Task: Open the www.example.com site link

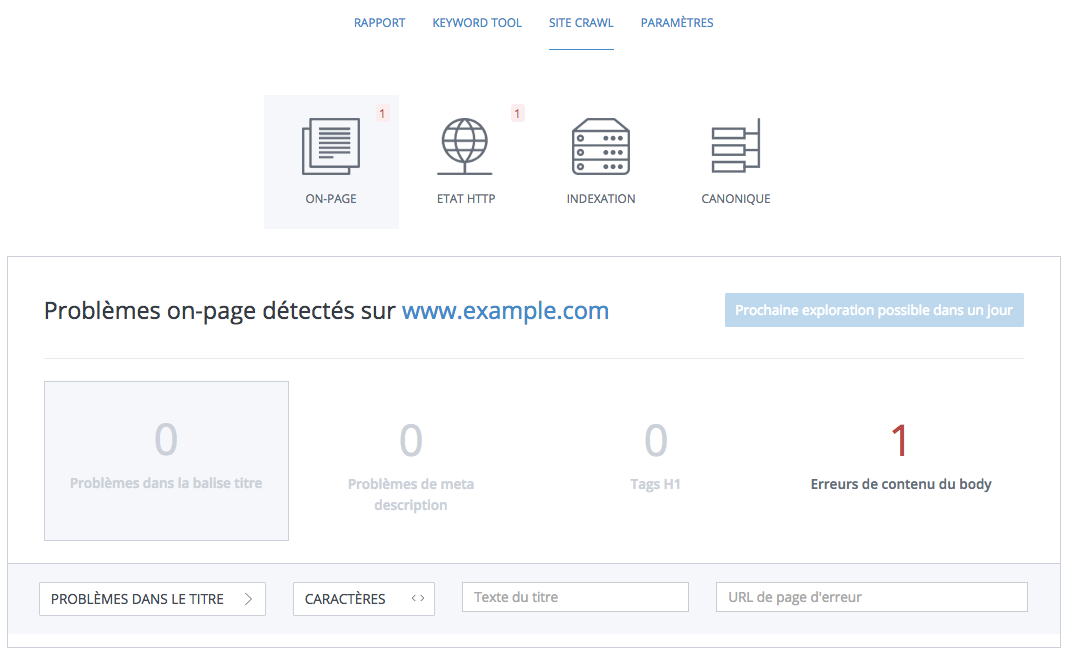Action: [505, 311]
